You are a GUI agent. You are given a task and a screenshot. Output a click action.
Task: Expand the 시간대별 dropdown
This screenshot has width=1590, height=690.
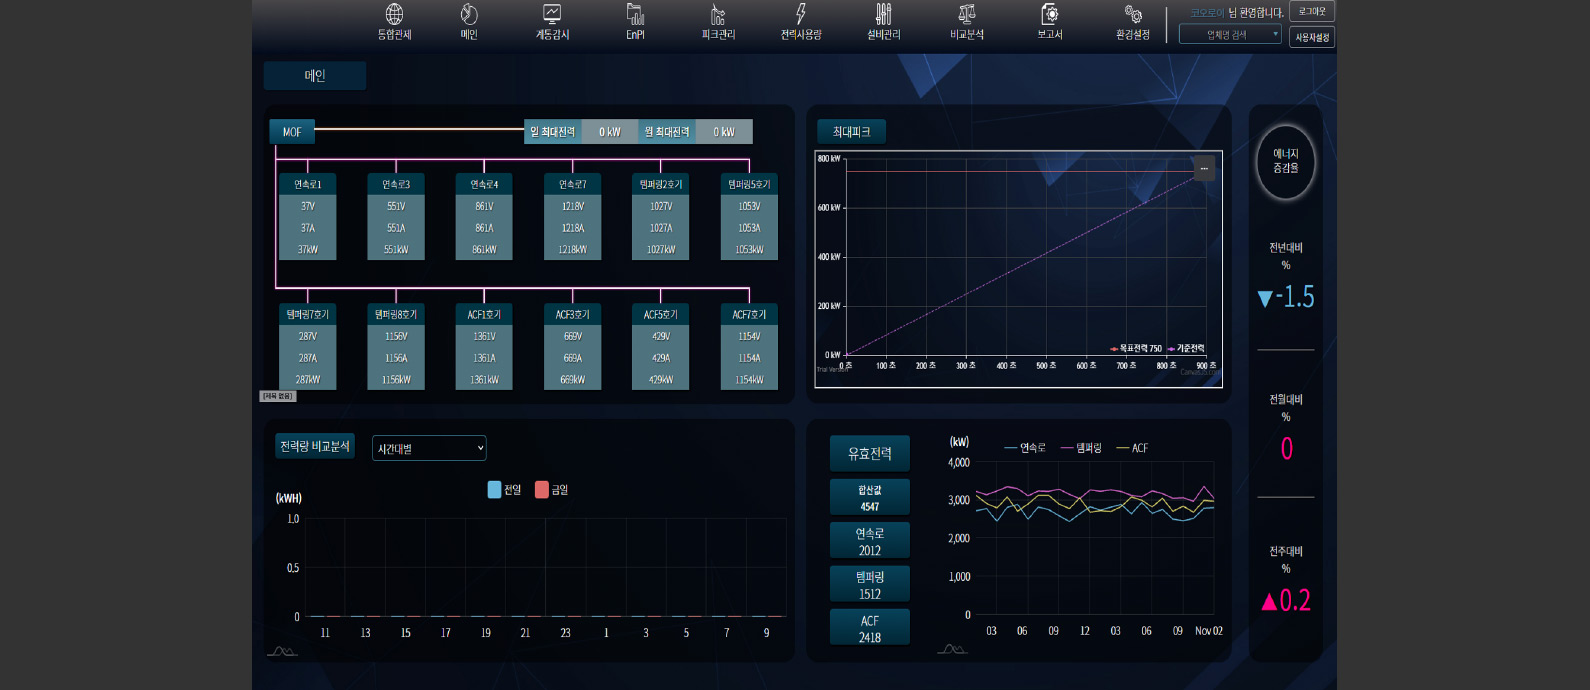tap(429, 449)
